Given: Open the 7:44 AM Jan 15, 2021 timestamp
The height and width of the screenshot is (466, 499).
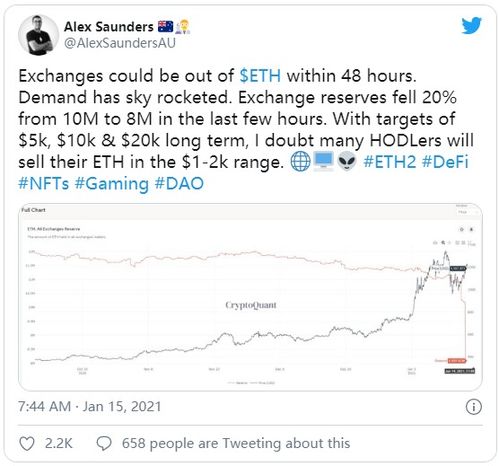Looking at the screenshot, I should (90, 407).
